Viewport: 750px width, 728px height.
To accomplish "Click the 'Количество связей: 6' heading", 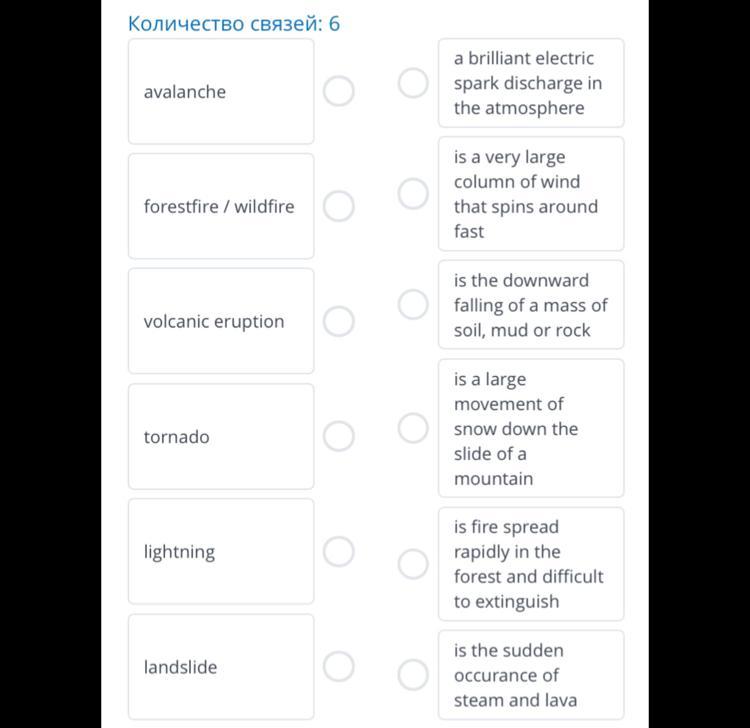I will [x=234, y=23].
